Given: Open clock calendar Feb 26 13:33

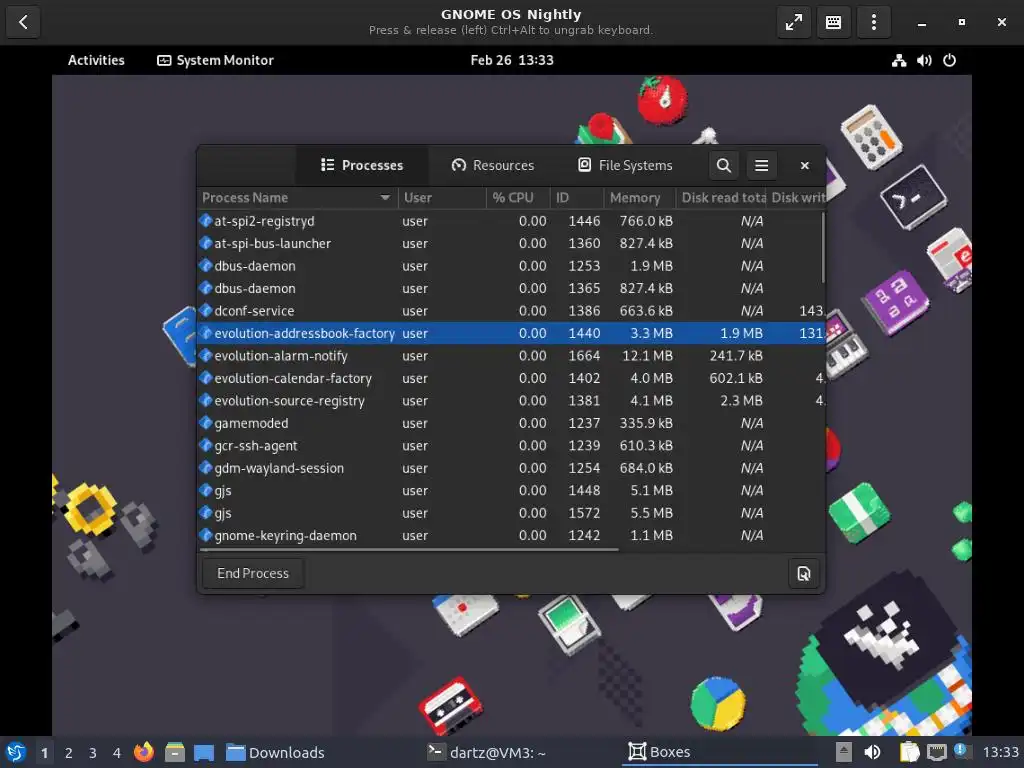Looking at the screenshot, I should point(512,60).
